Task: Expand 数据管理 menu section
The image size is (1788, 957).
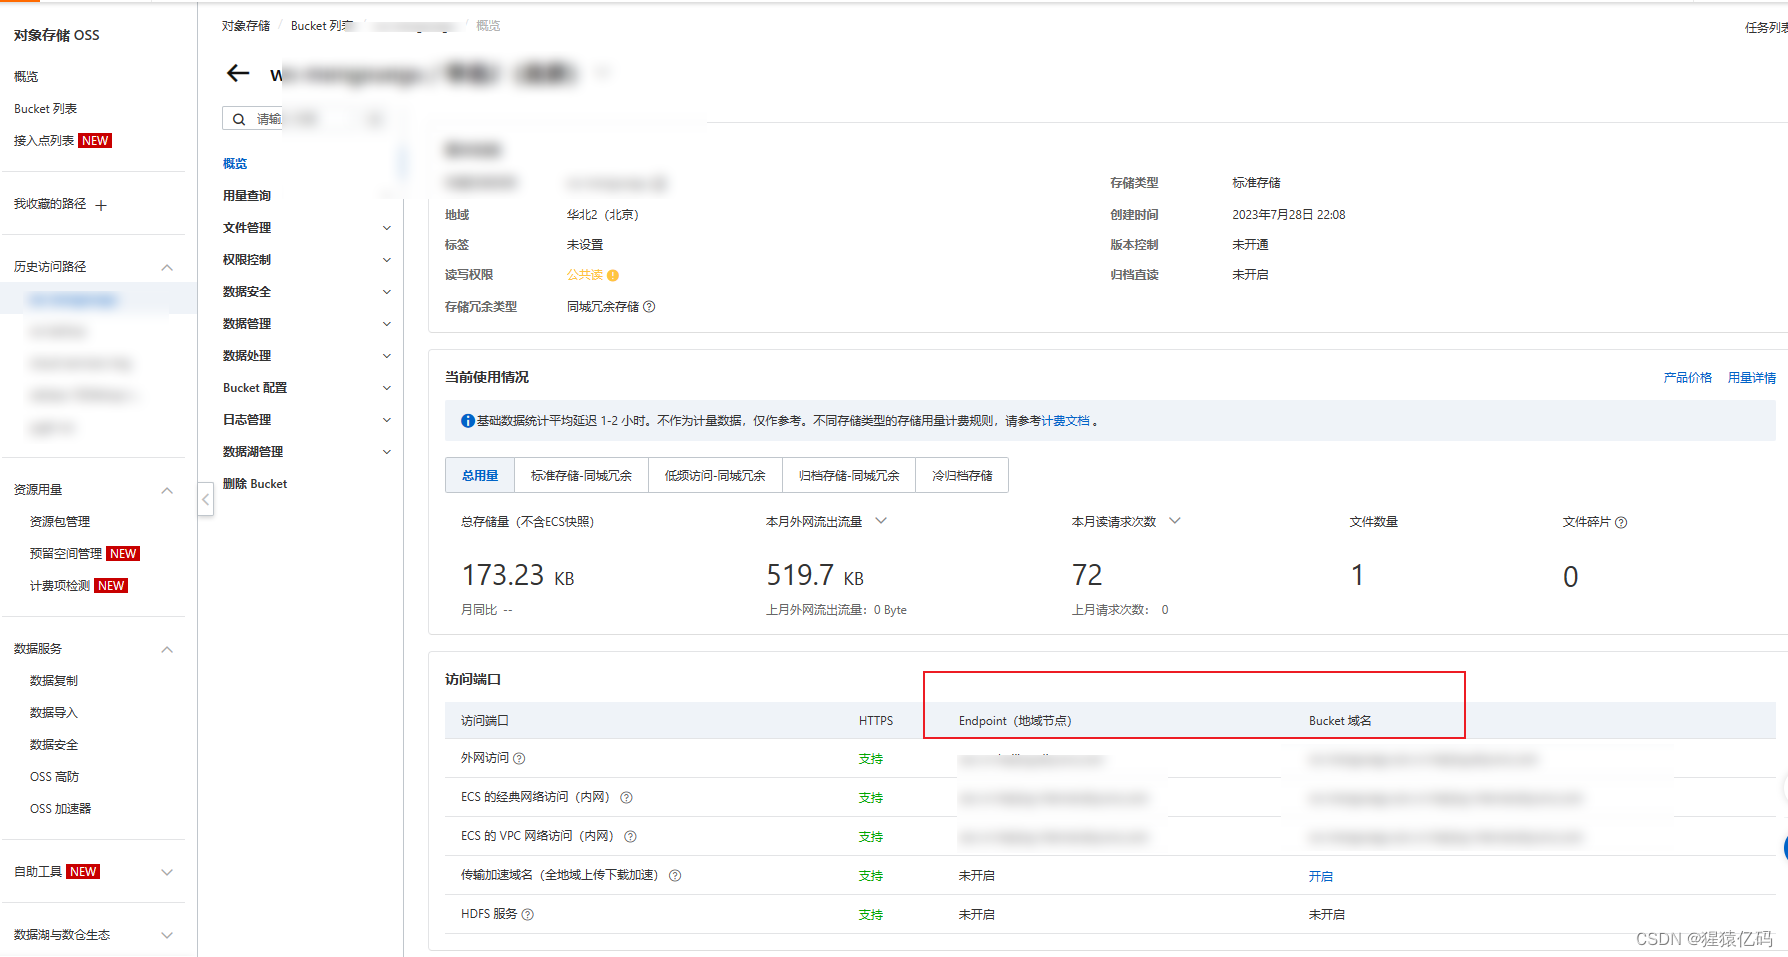Action: (387, 324)
